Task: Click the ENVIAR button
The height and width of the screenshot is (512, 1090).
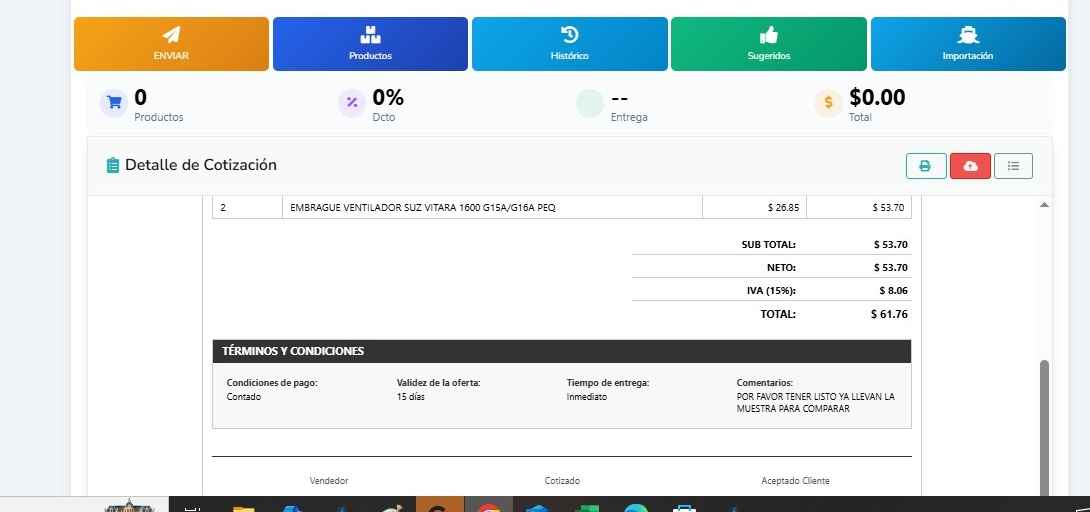Action: 171,44
